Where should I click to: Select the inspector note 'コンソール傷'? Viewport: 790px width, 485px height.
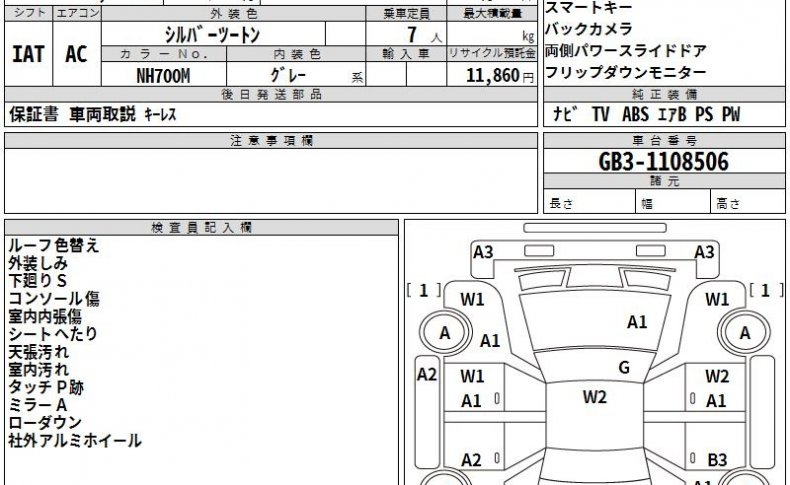click(x=54, y=299)
